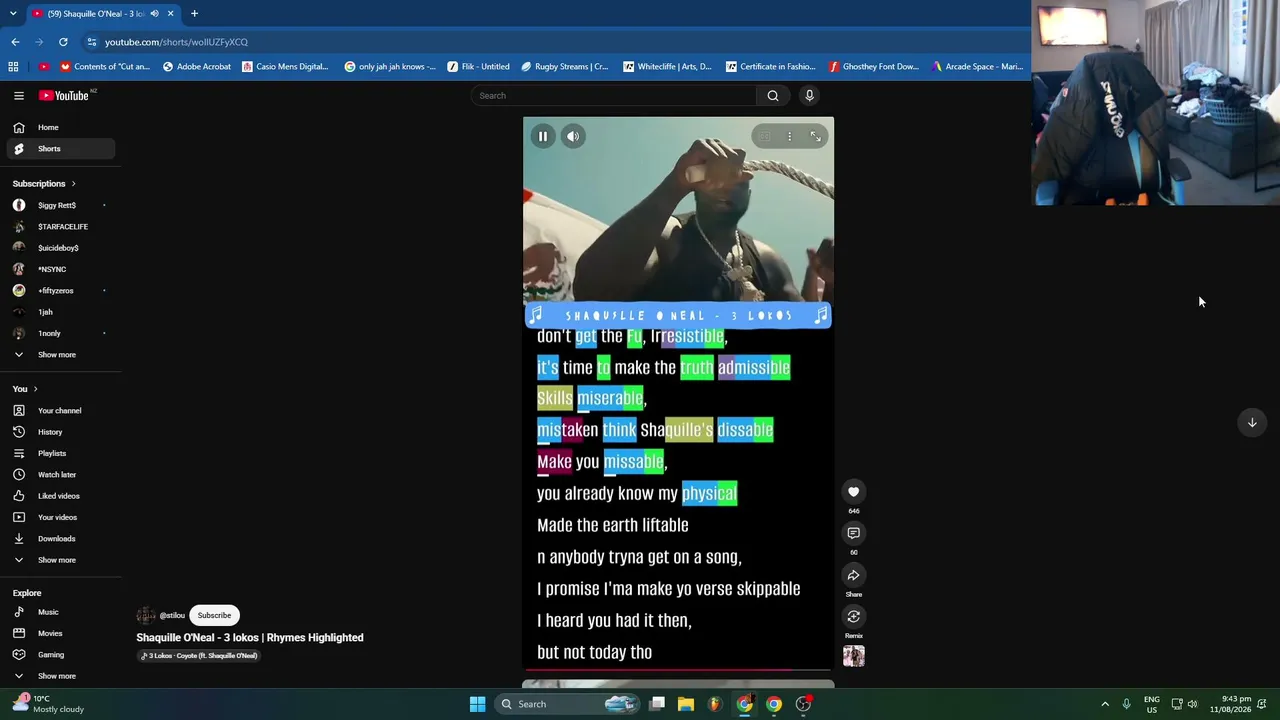Screen dimensions: 1280x720
Task: Go to the next Short with down arrow
Action: click(x=1251, y=422)
